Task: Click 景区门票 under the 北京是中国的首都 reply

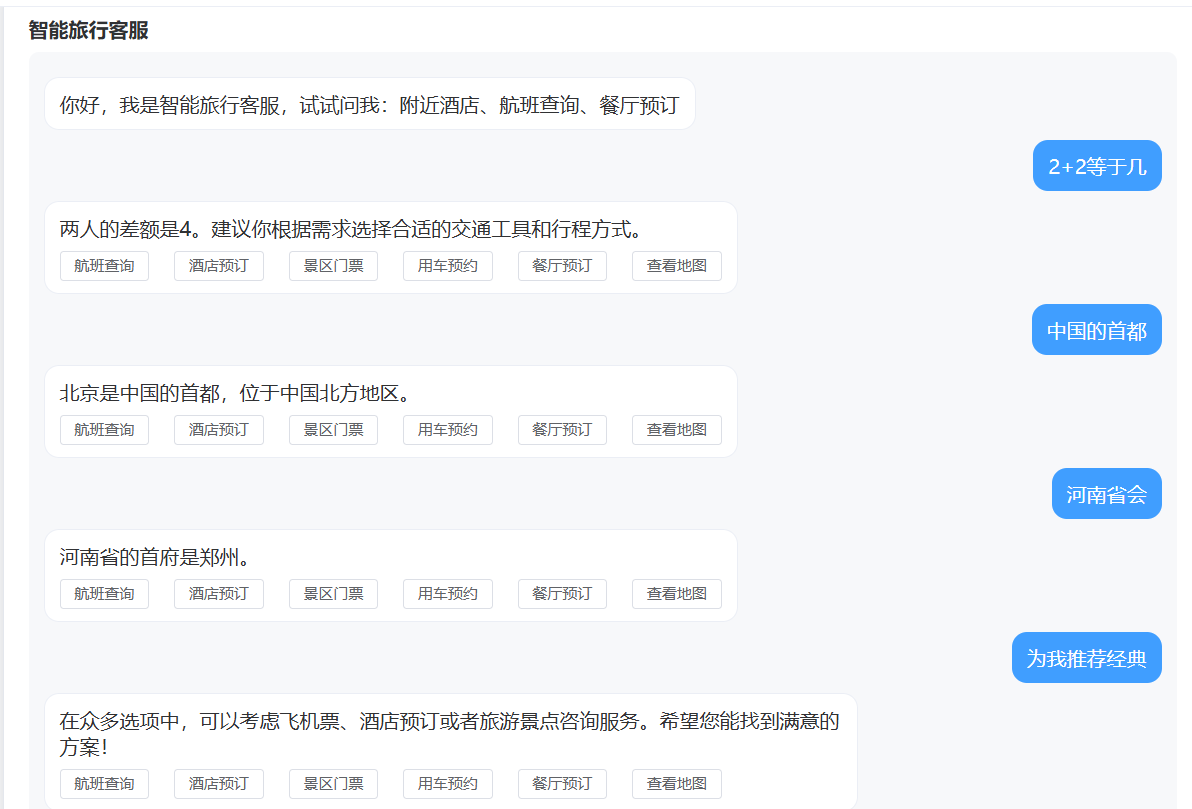Action: tap(333, 430)
